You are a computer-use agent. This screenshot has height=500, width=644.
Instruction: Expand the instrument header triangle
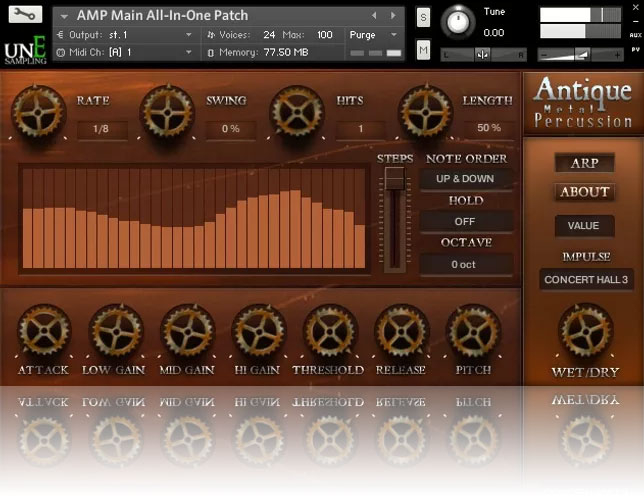(x=64, y=16)
